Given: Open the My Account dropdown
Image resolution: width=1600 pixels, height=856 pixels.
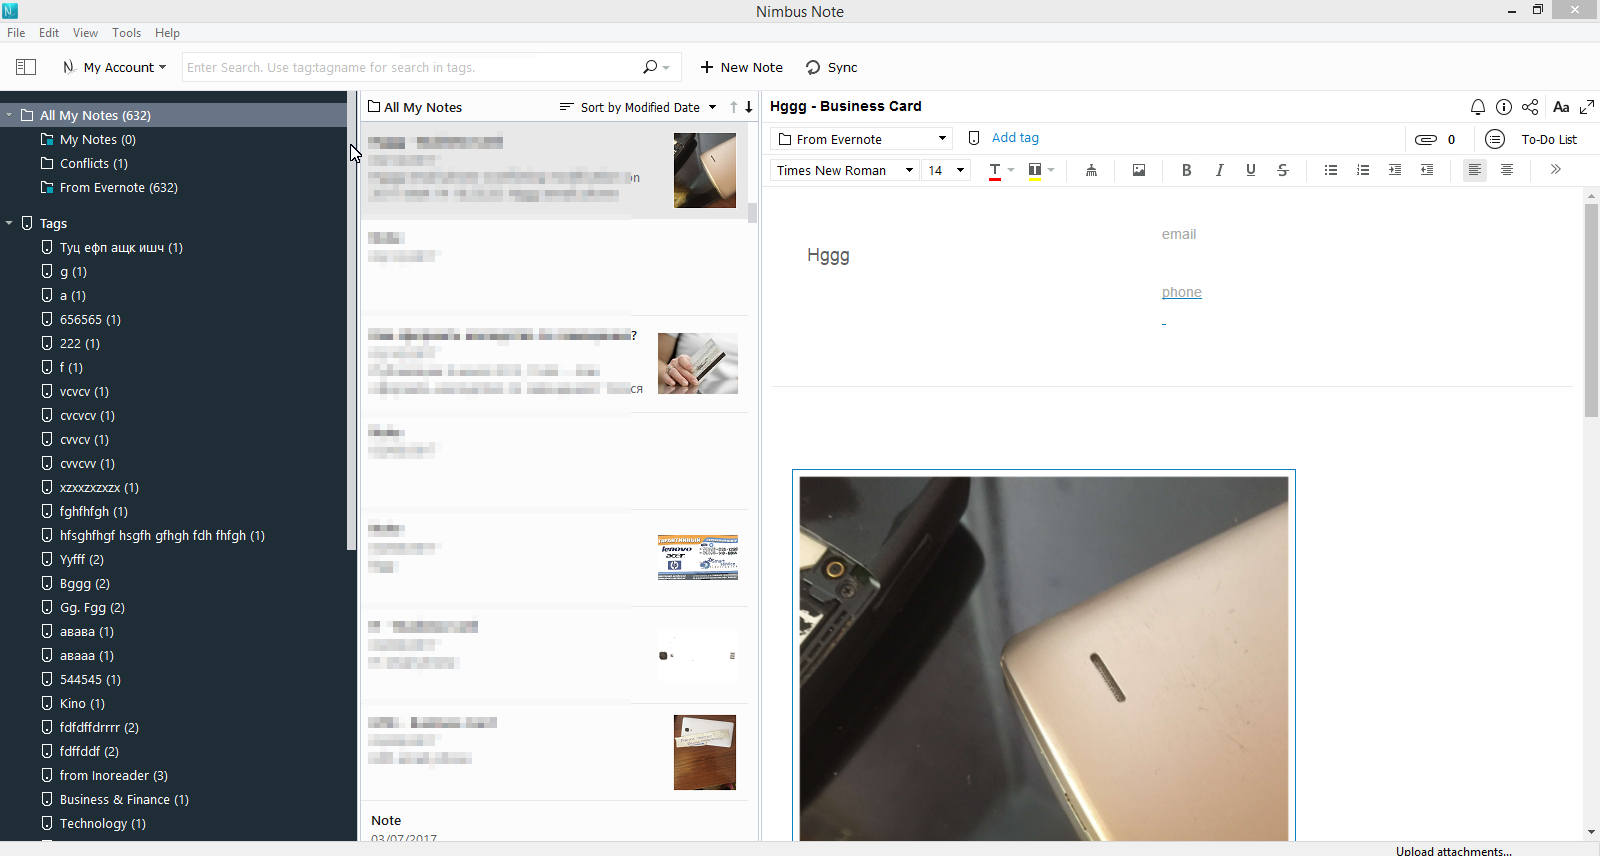Looking at the screenshot, I should [x=115, y=67].
